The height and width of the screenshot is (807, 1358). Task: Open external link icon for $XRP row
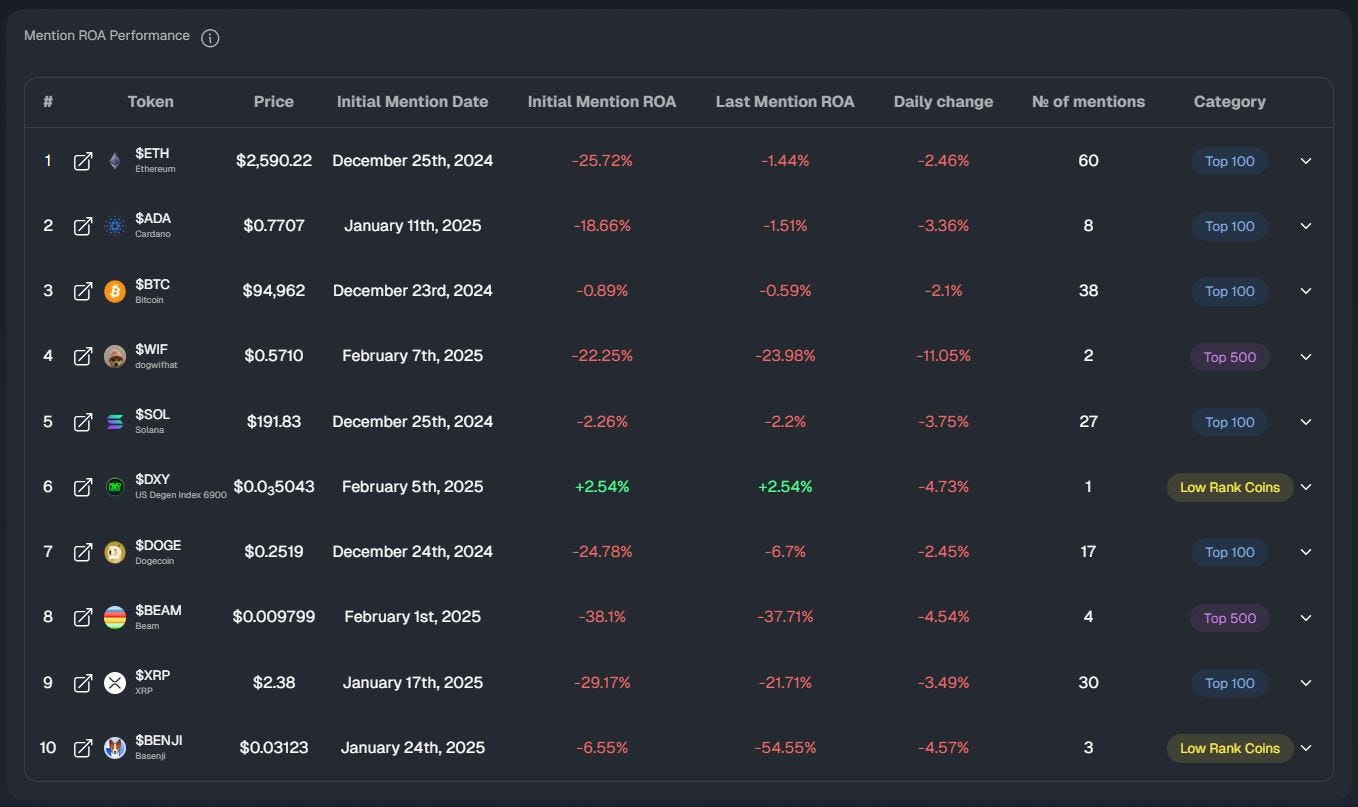tap(83, 683)
